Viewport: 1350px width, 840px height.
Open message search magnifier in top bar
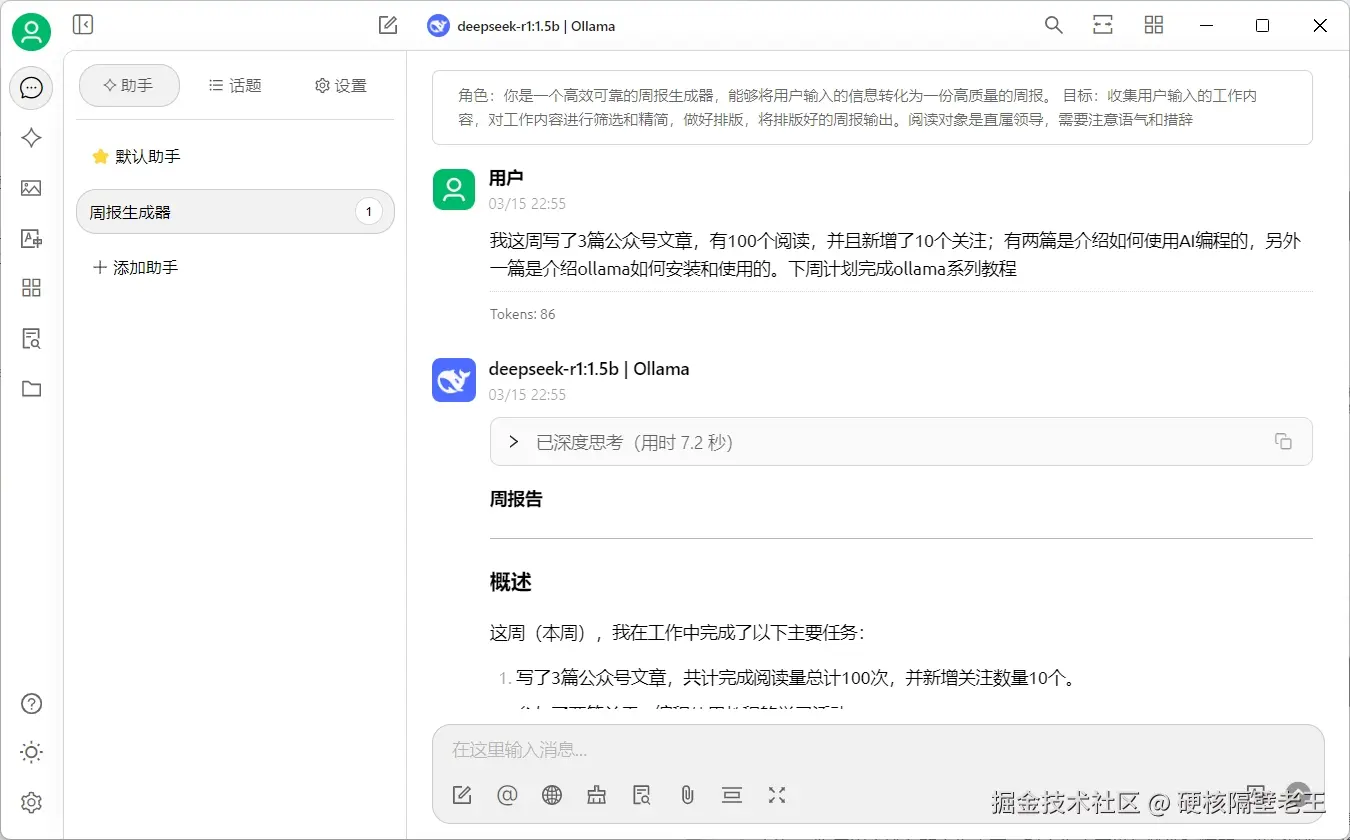click(1053, 25)
